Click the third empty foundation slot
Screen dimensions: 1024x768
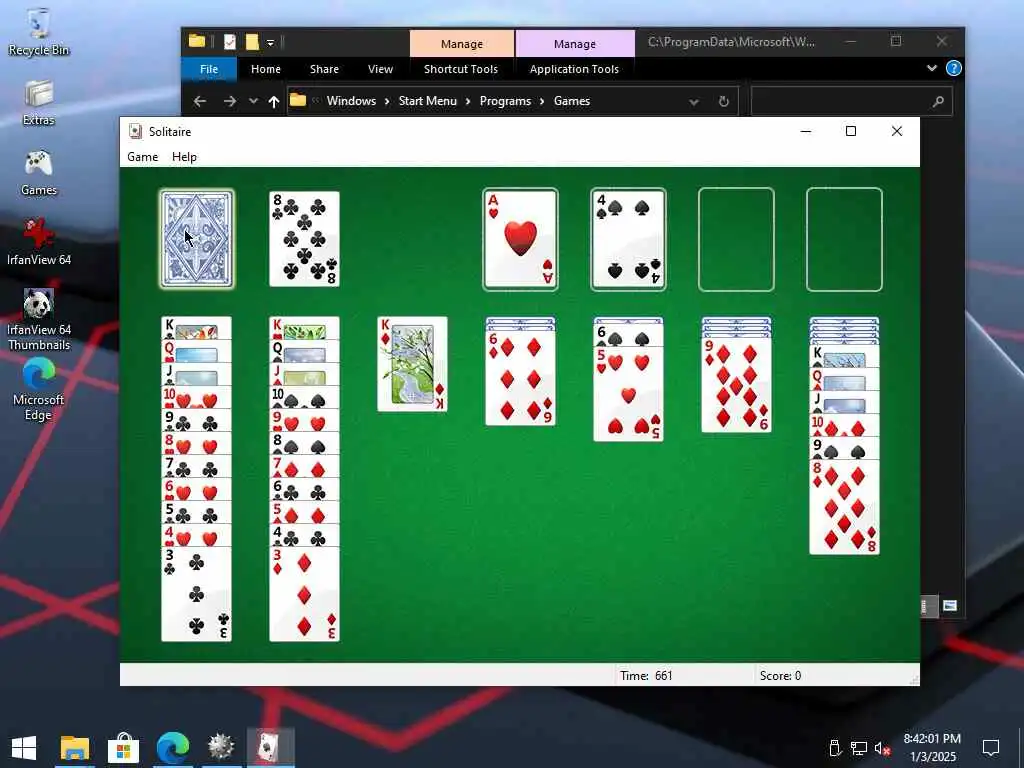736,239
